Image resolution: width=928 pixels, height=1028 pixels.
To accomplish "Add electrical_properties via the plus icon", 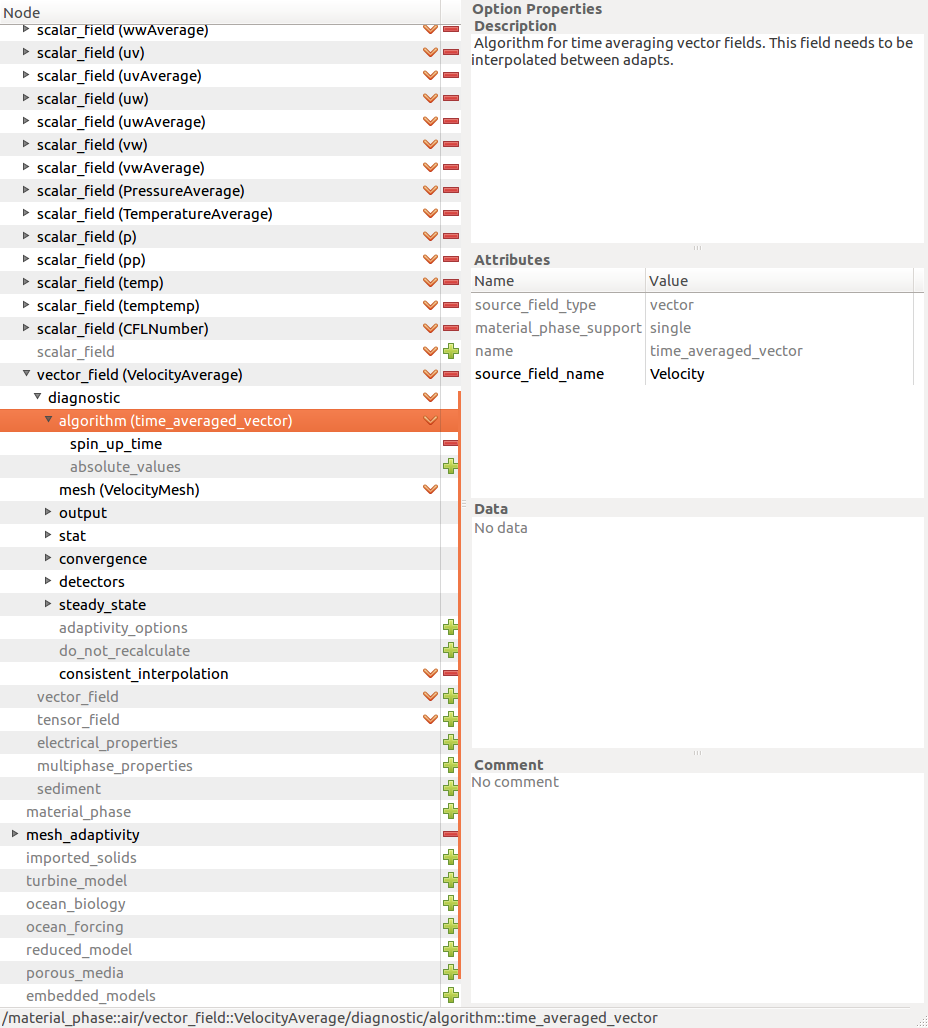I will point(451,742).
